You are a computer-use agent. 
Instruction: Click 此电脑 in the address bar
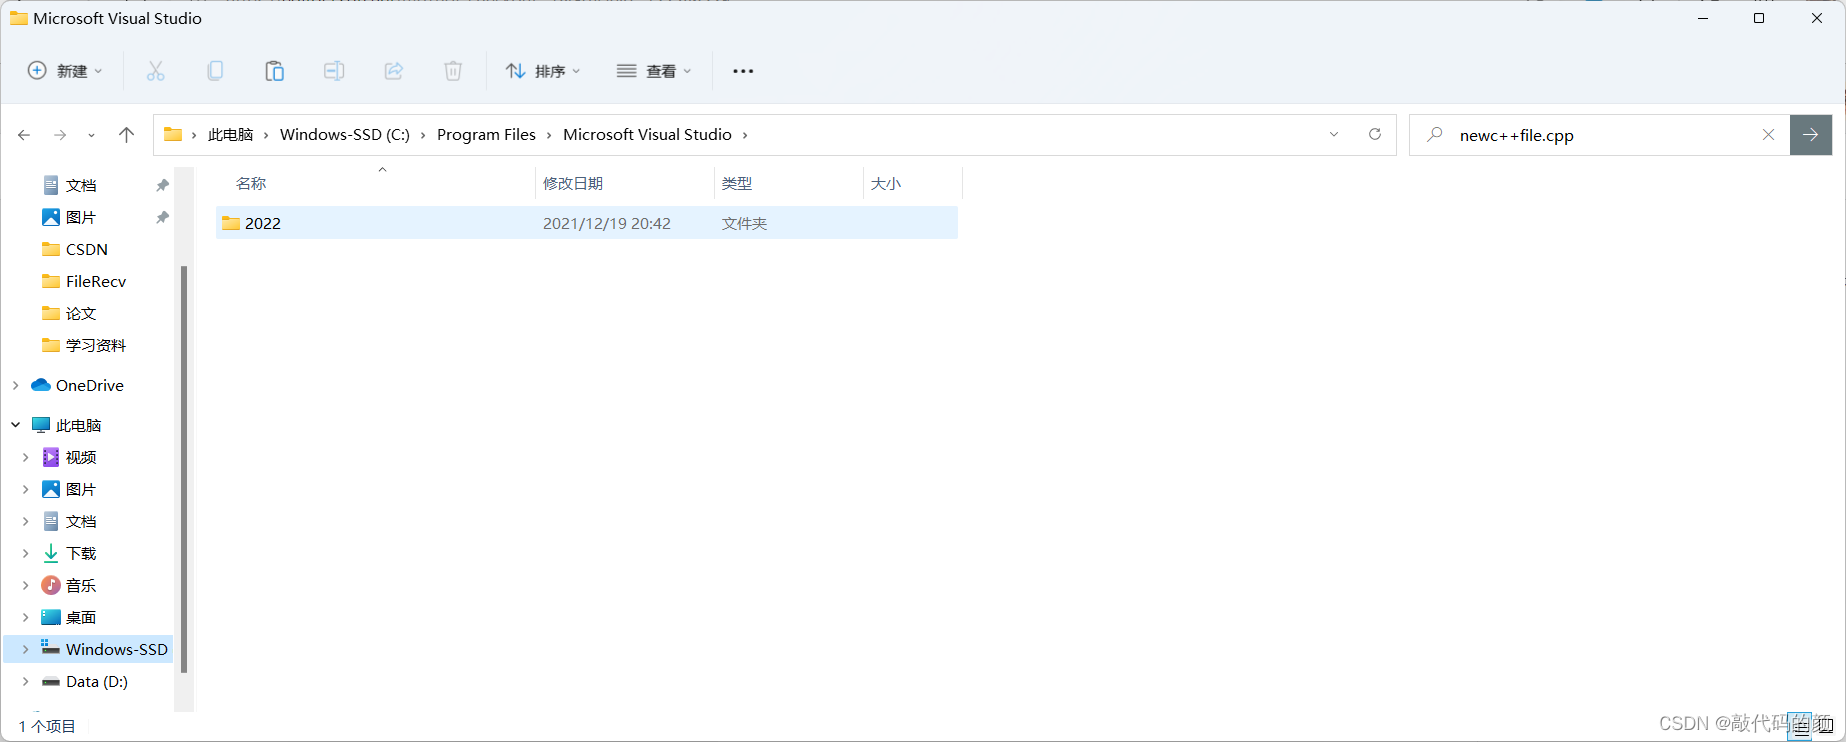coord(230,135)
